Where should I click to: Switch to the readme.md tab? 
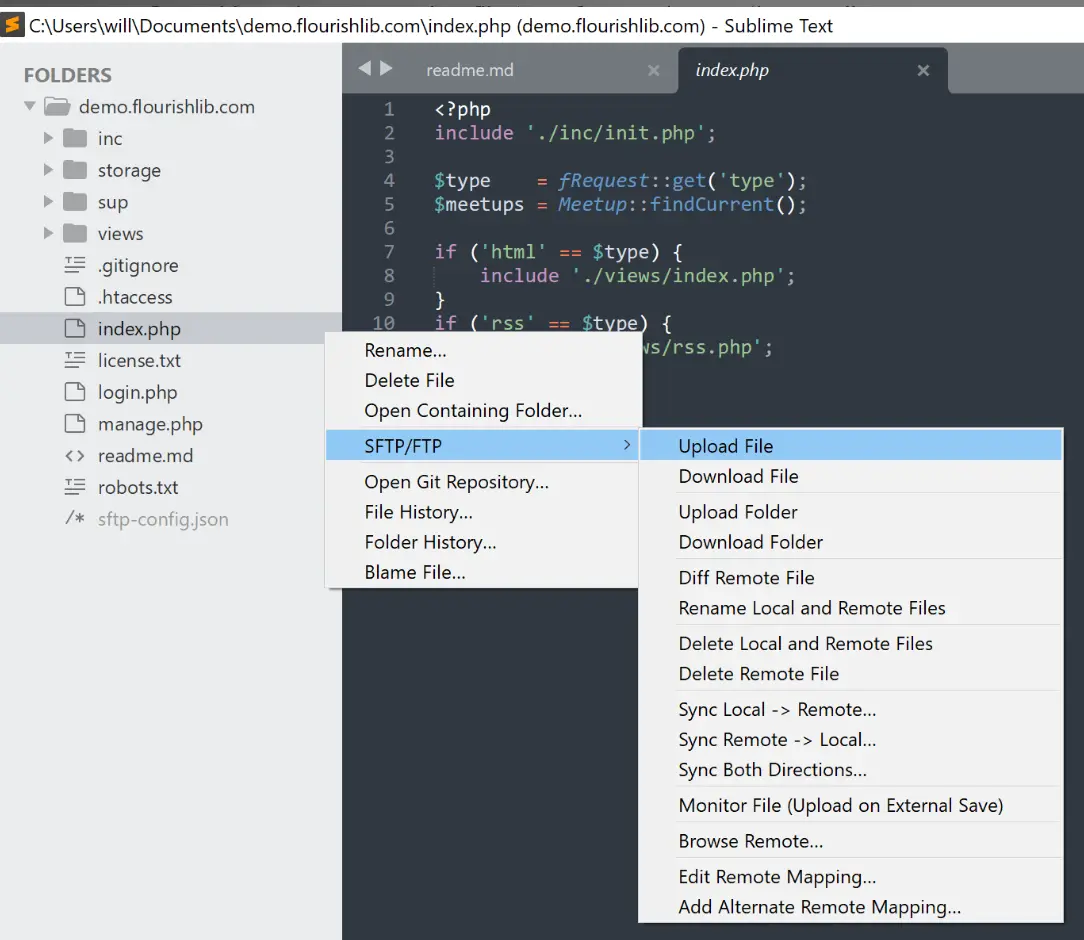(470, 70)
